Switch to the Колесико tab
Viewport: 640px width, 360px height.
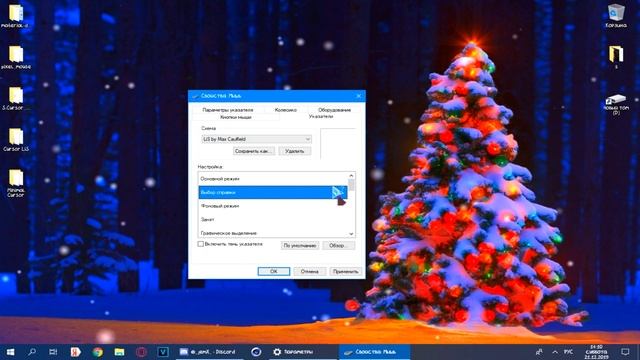pyautogui.click(x=285, y=110)
